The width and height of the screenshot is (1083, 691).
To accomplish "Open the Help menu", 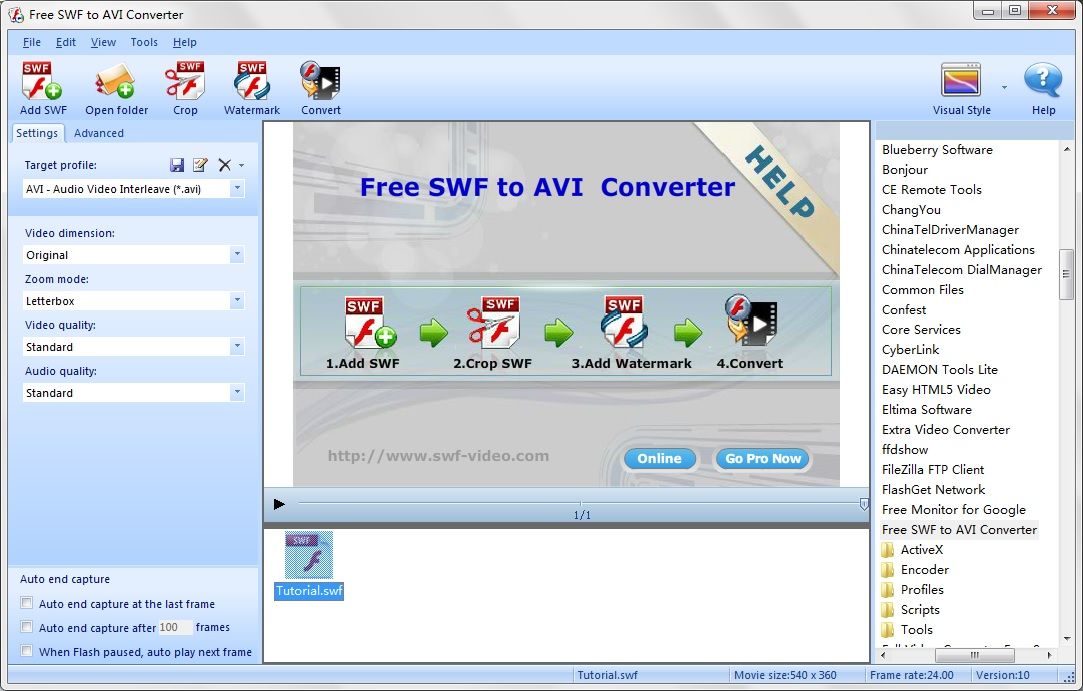I will [184, 42].
